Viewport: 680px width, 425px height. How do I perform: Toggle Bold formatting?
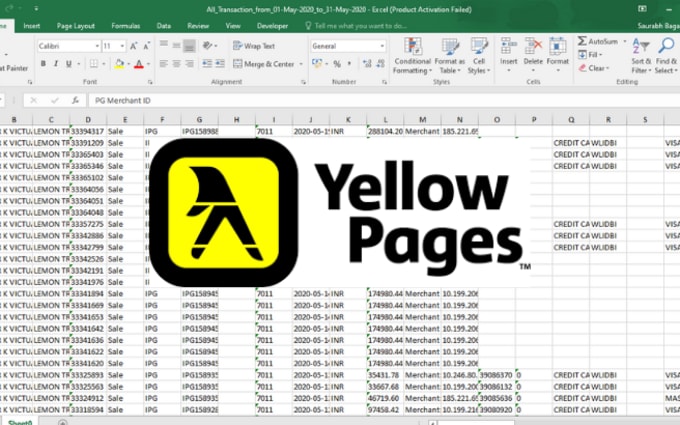pyautogui.click(x=43, y=64)
